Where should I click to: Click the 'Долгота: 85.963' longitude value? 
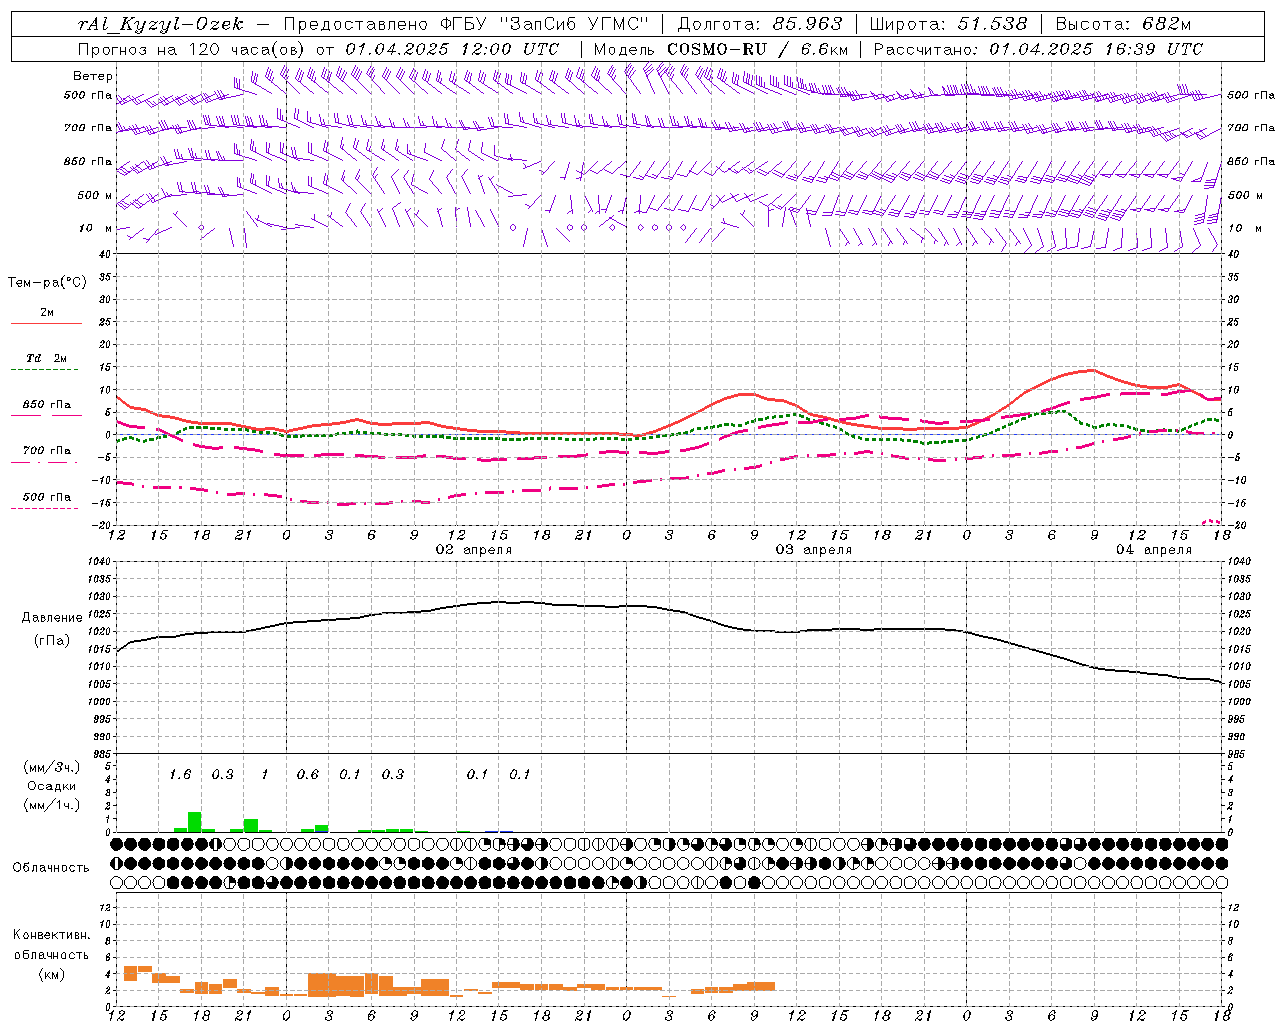[x=760, y=24]
